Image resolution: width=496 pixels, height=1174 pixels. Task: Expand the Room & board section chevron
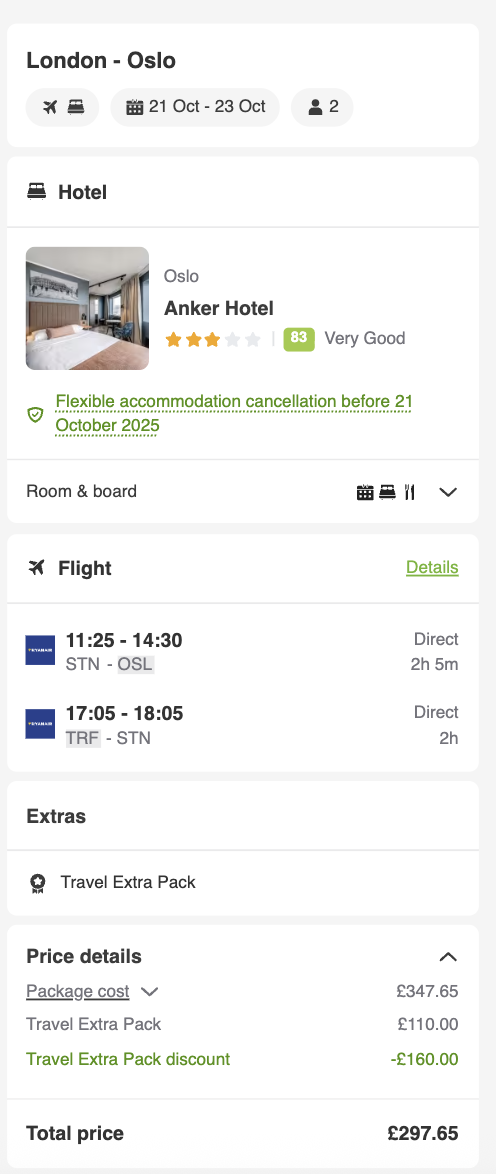click(x=448, y=492)
